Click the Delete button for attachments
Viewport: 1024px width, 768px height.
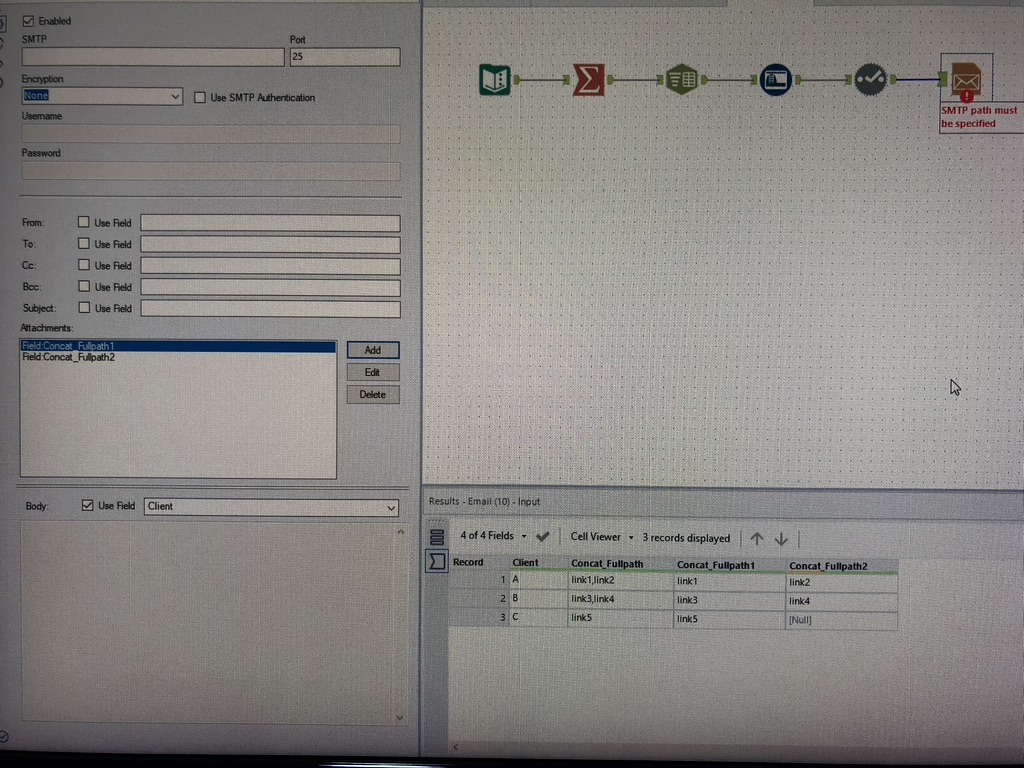372,394
